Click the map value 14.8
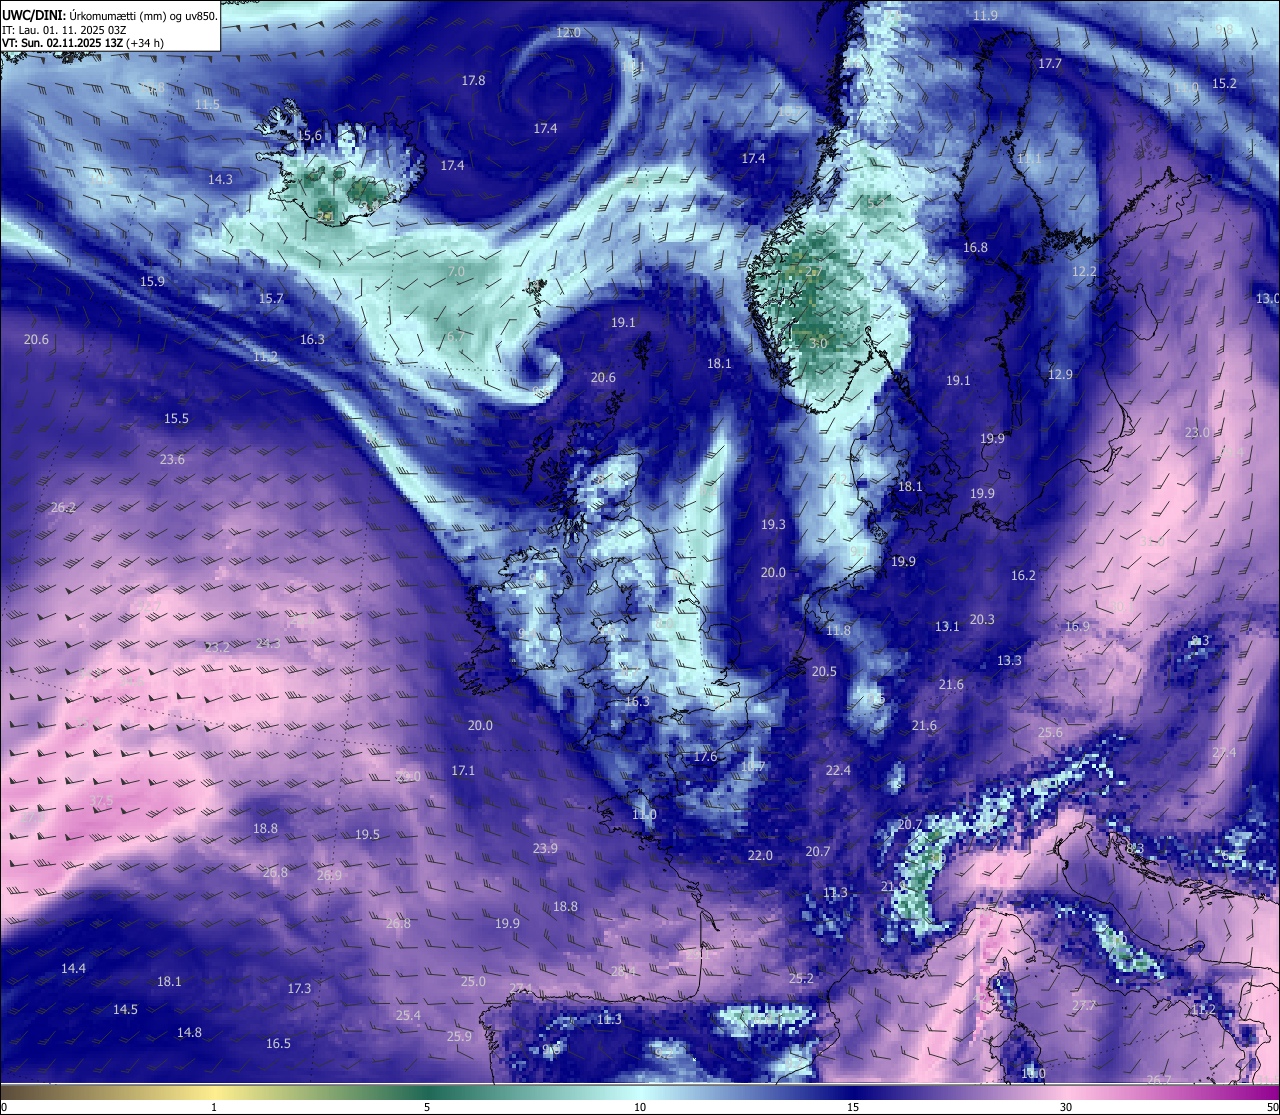The height and width of the screenshot is (1115, 1280). pyautogui.click(x=189, y=1033)
